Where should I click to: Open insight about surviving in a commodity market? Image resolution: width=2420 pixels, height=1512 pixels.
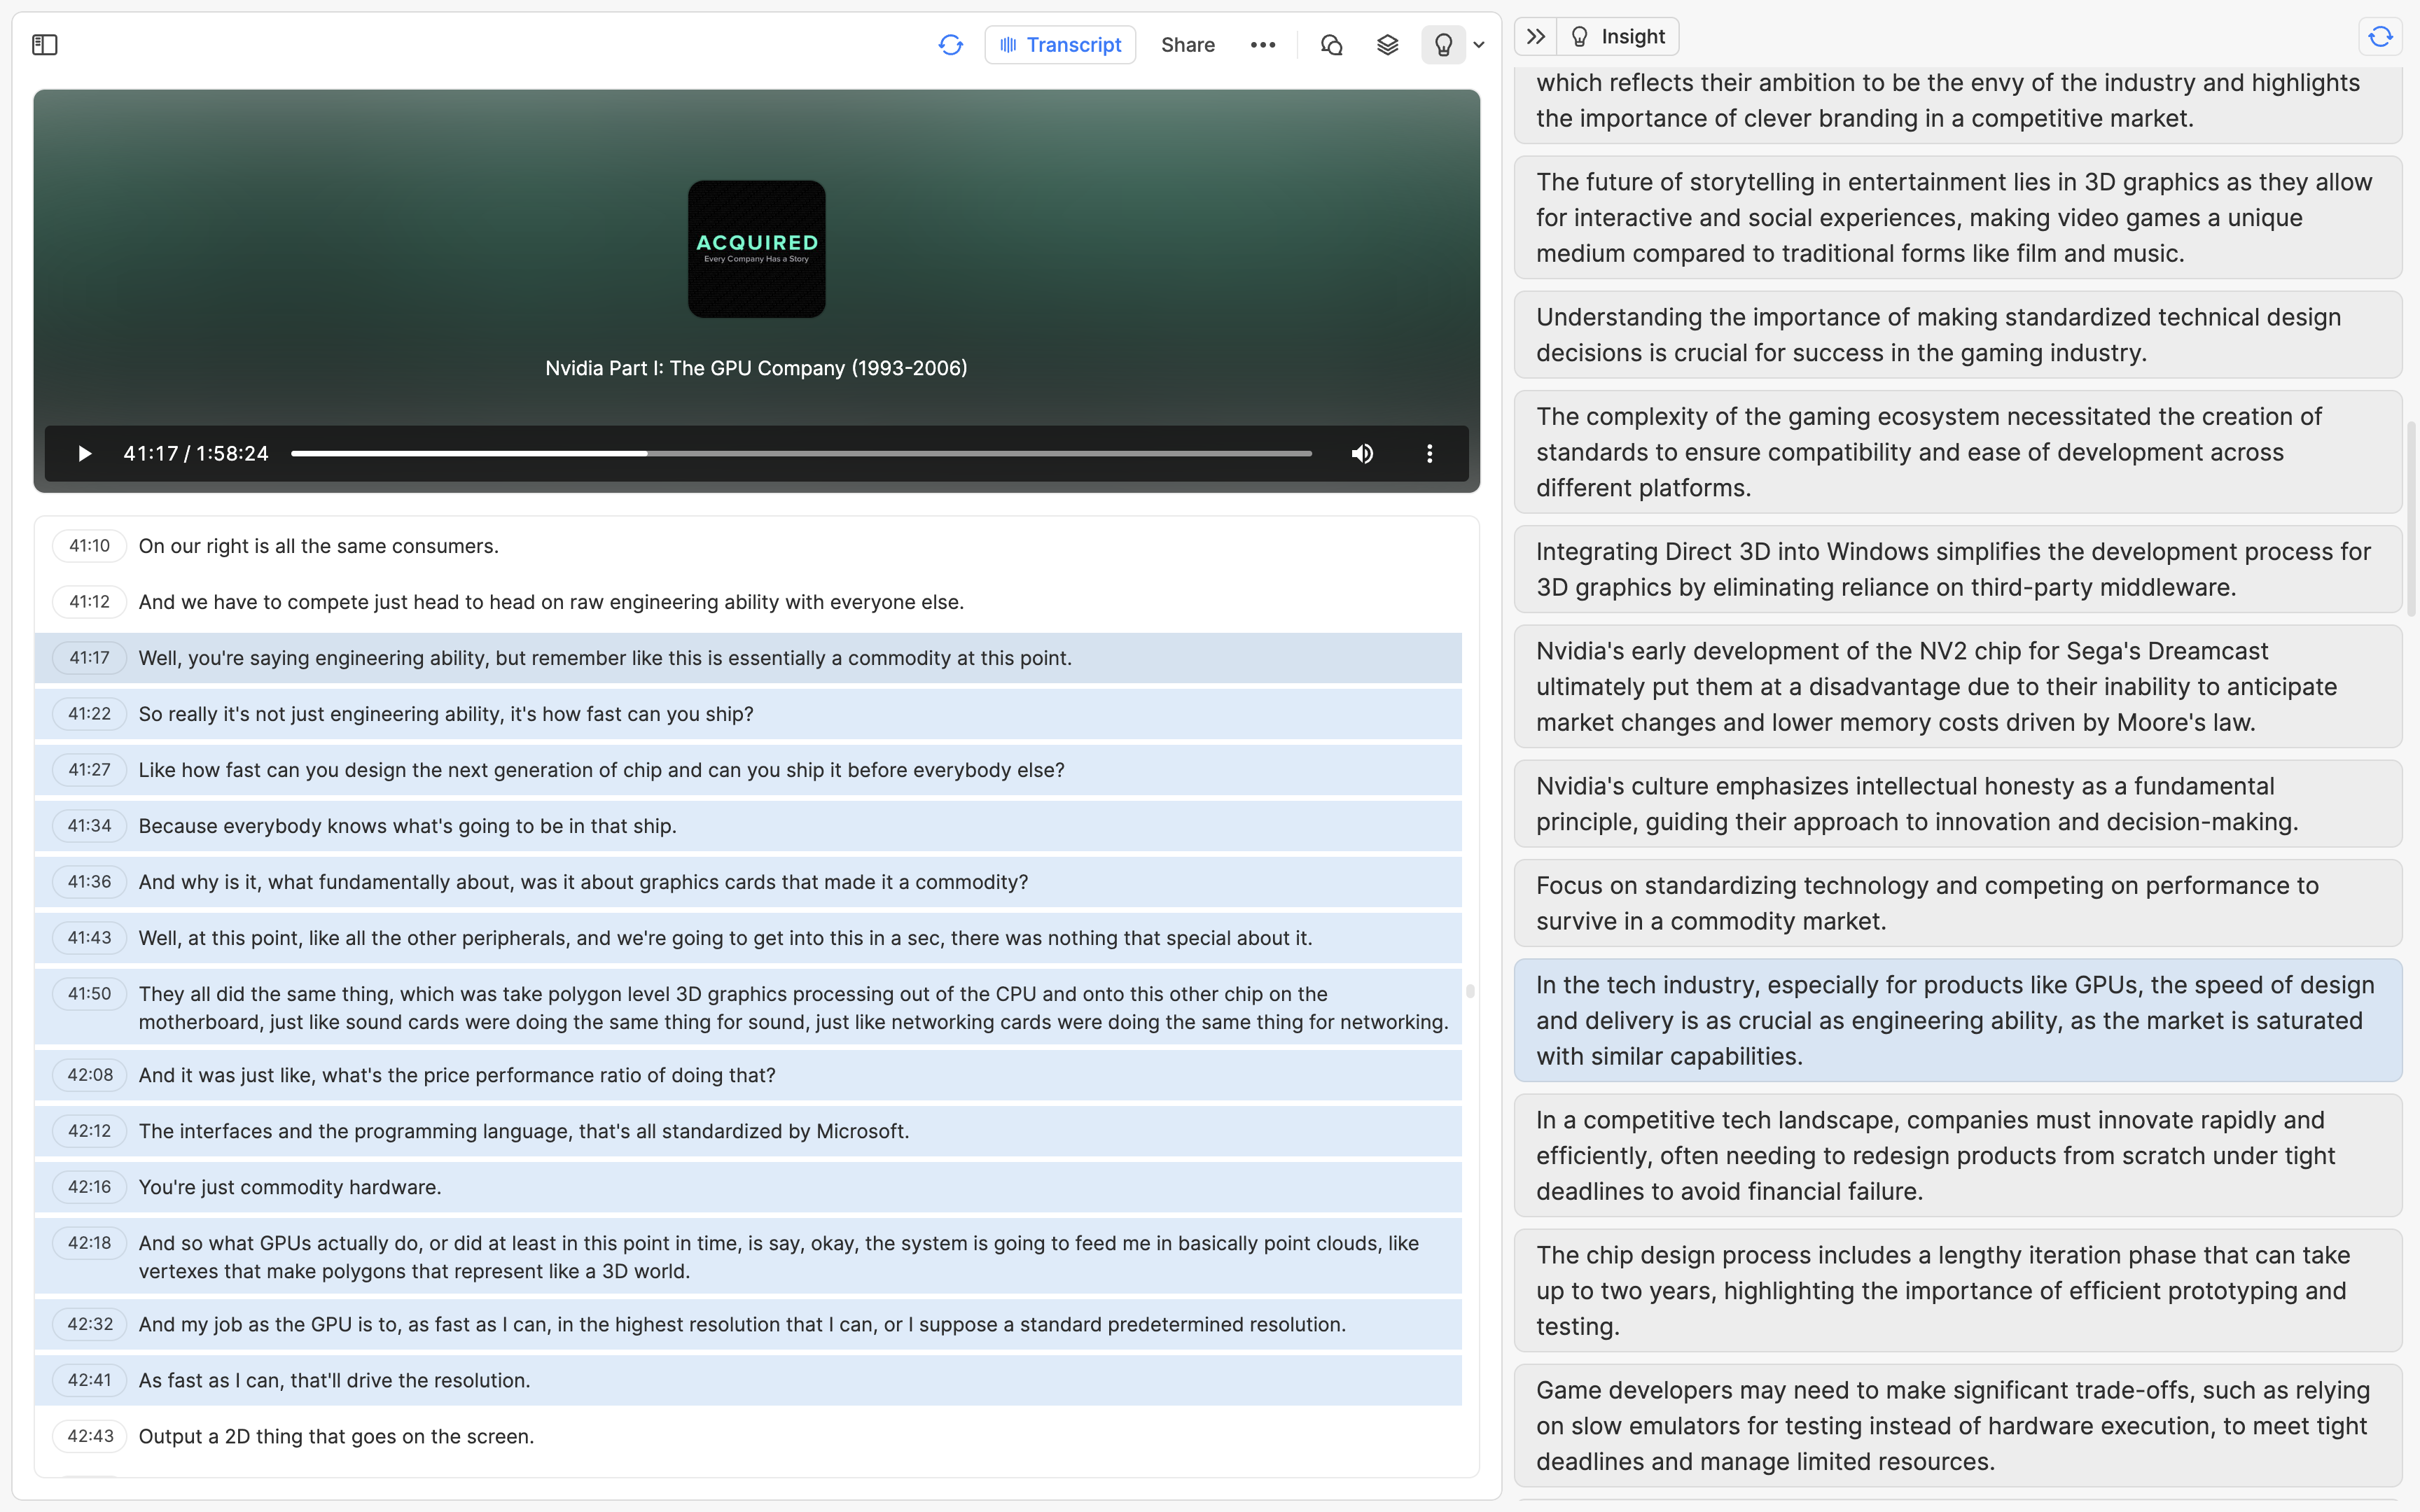pos(1957,903)
